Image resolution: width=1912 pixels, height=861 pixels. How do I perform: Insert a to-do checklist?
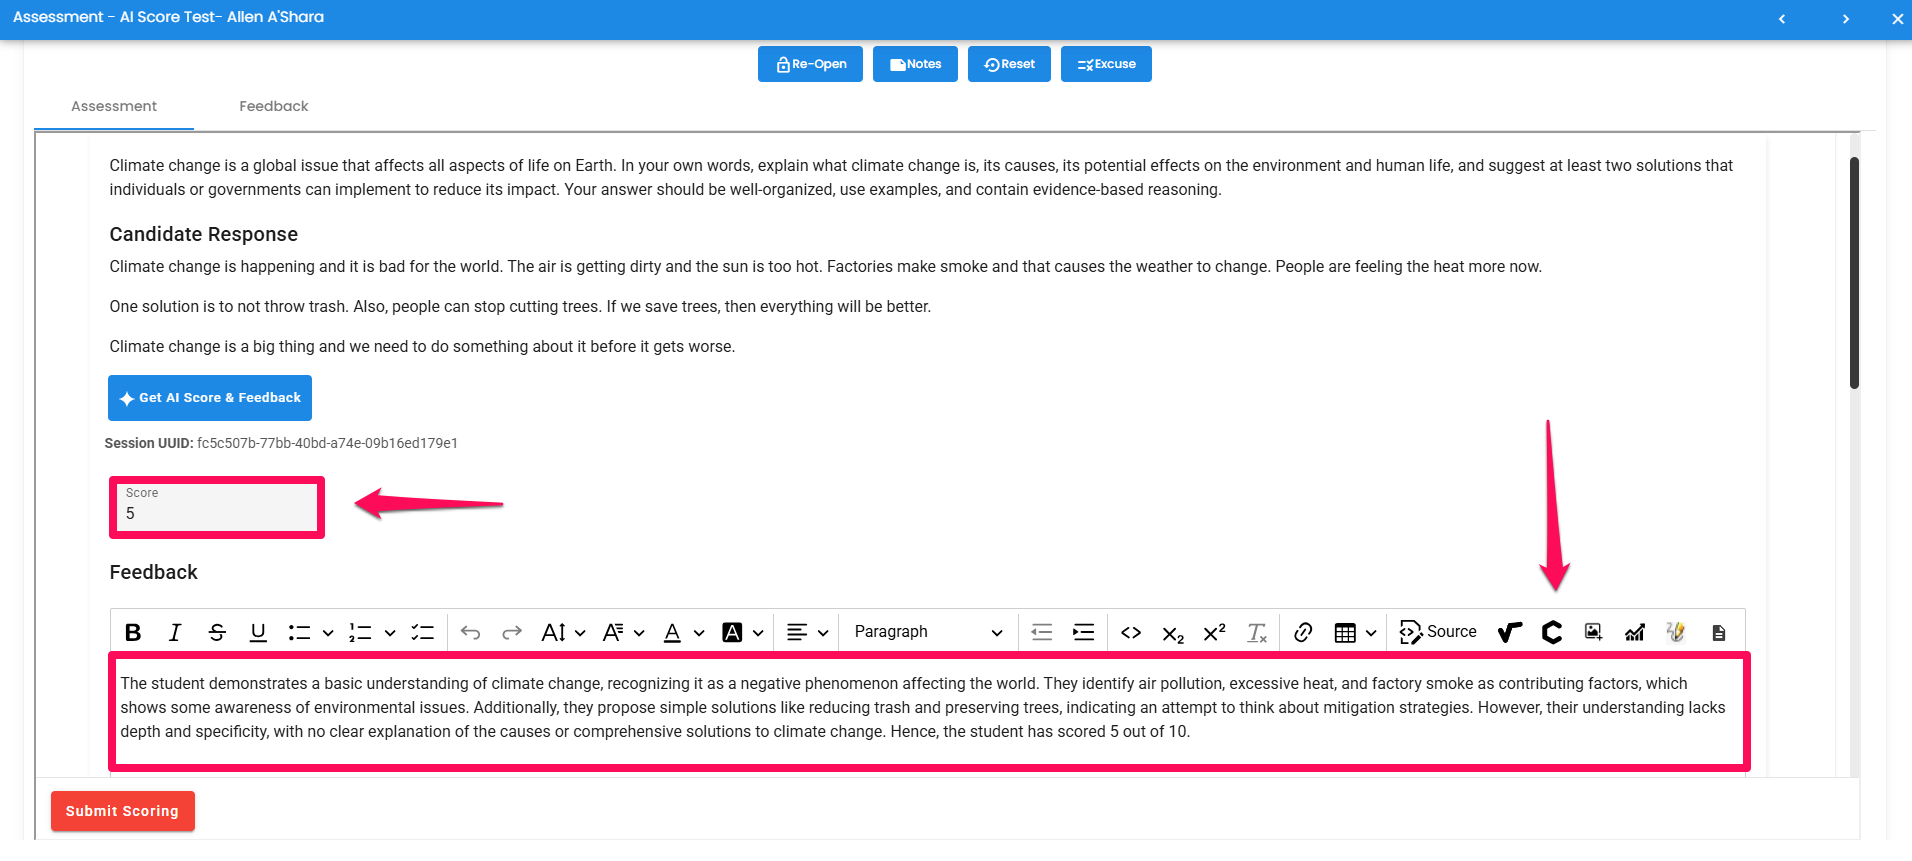(423, 632)
